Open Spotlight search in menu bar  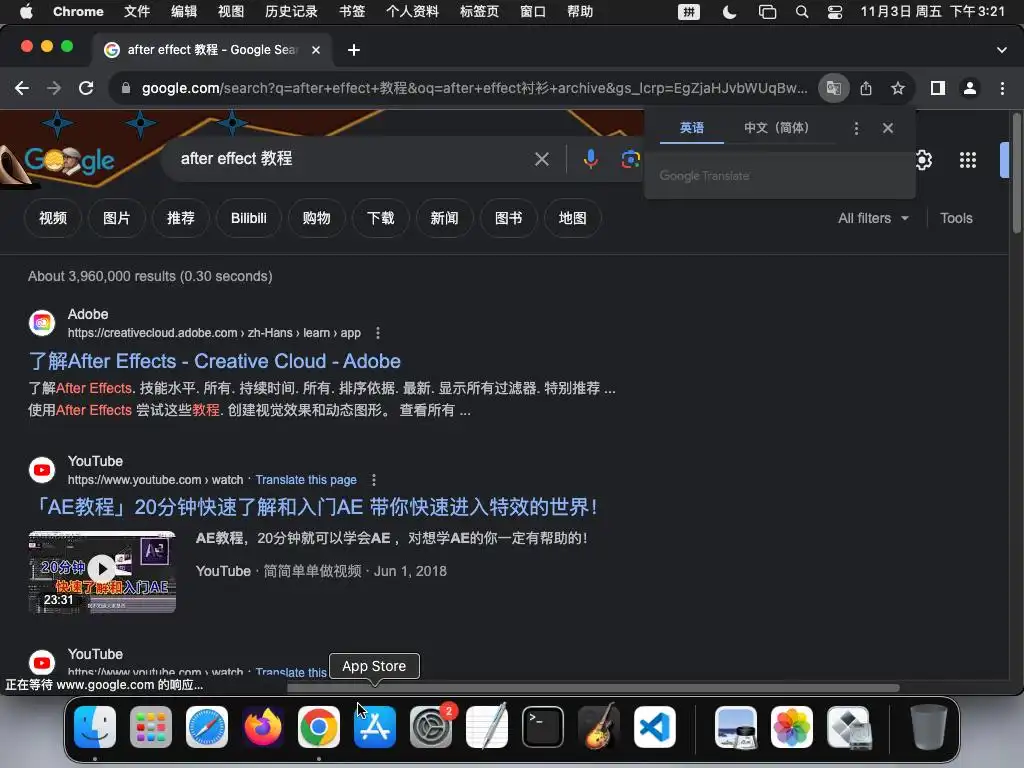[802, 12]
